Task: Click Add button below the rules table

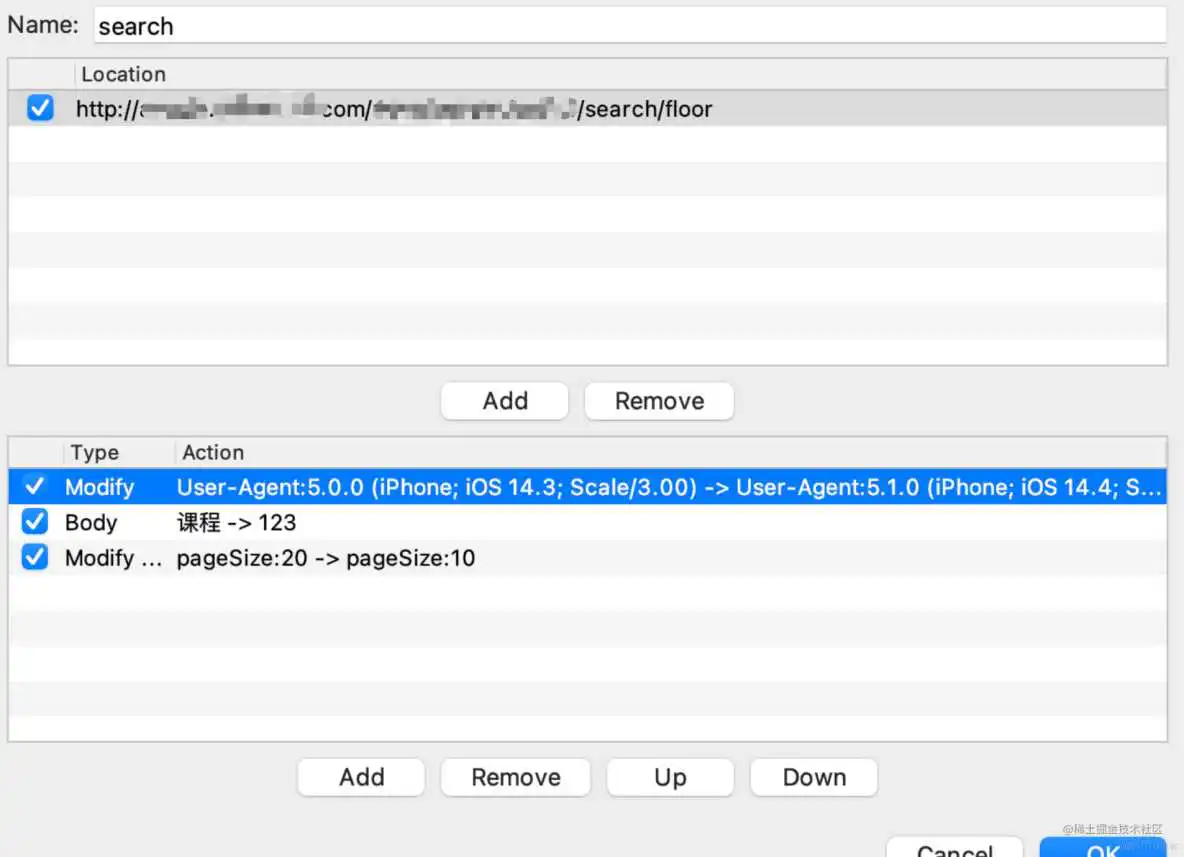Action: click(361, 777)
